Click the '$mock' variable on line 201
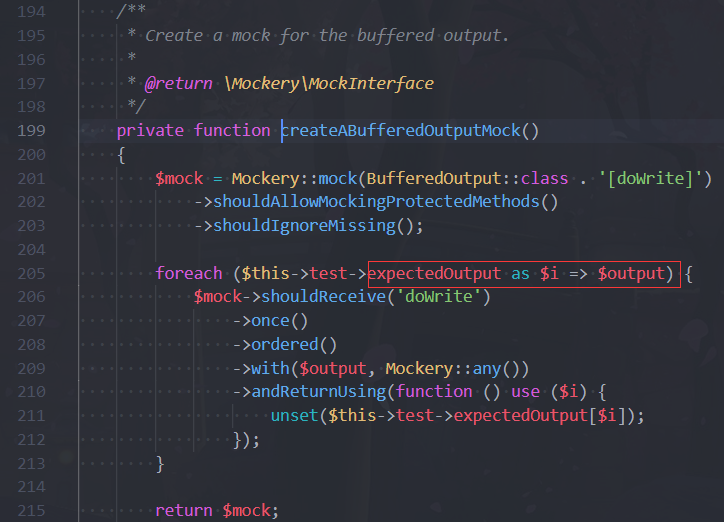724x522 pixels. pos(179,179)
